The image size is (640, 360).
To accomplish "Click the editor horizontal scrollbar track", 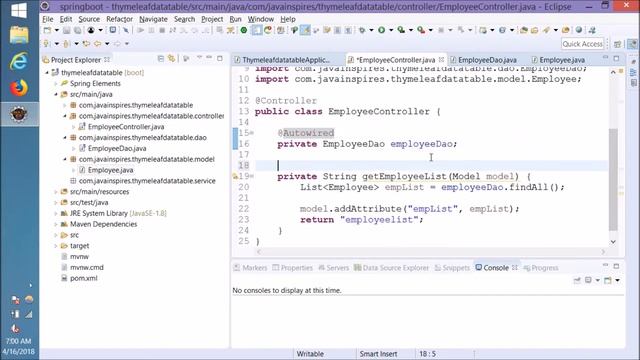I will pyautogui.click(x=431, y=252).
